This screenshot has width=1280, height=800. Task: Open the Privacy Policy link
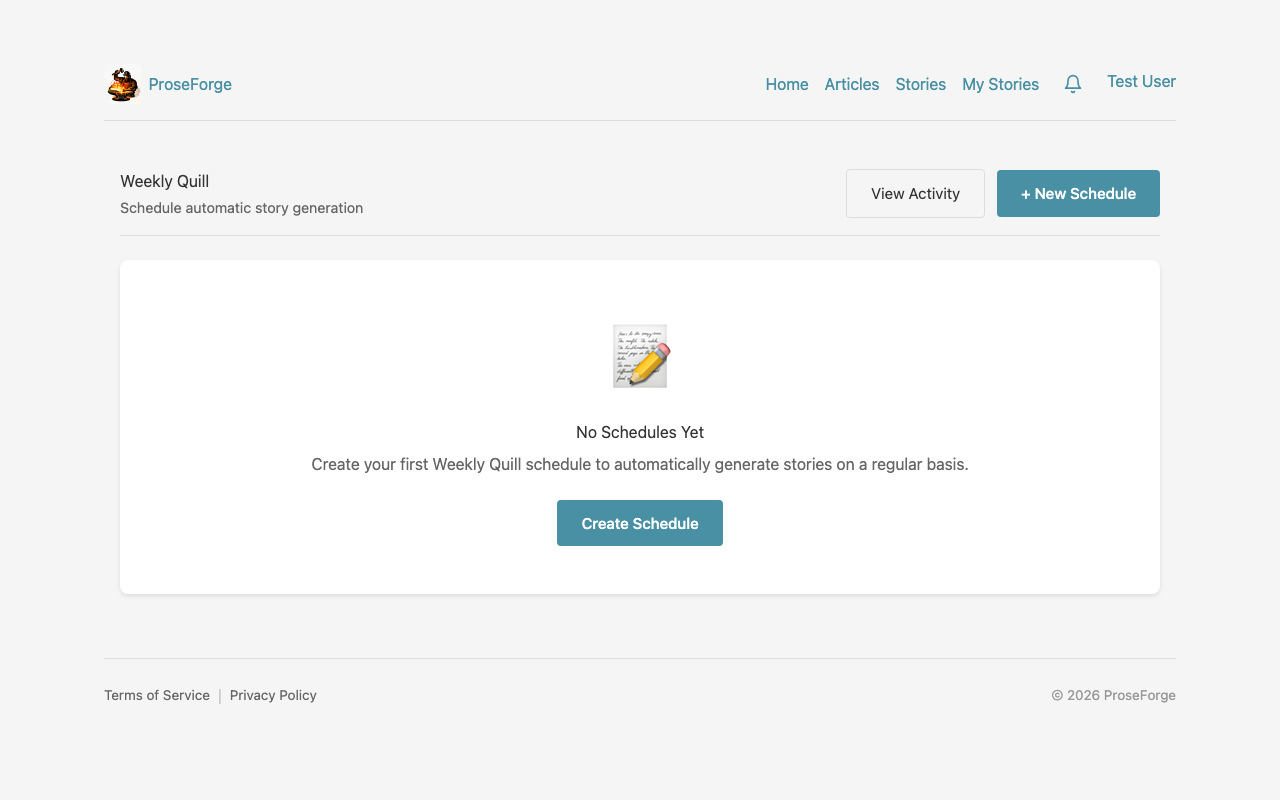[x=273, y=696]
